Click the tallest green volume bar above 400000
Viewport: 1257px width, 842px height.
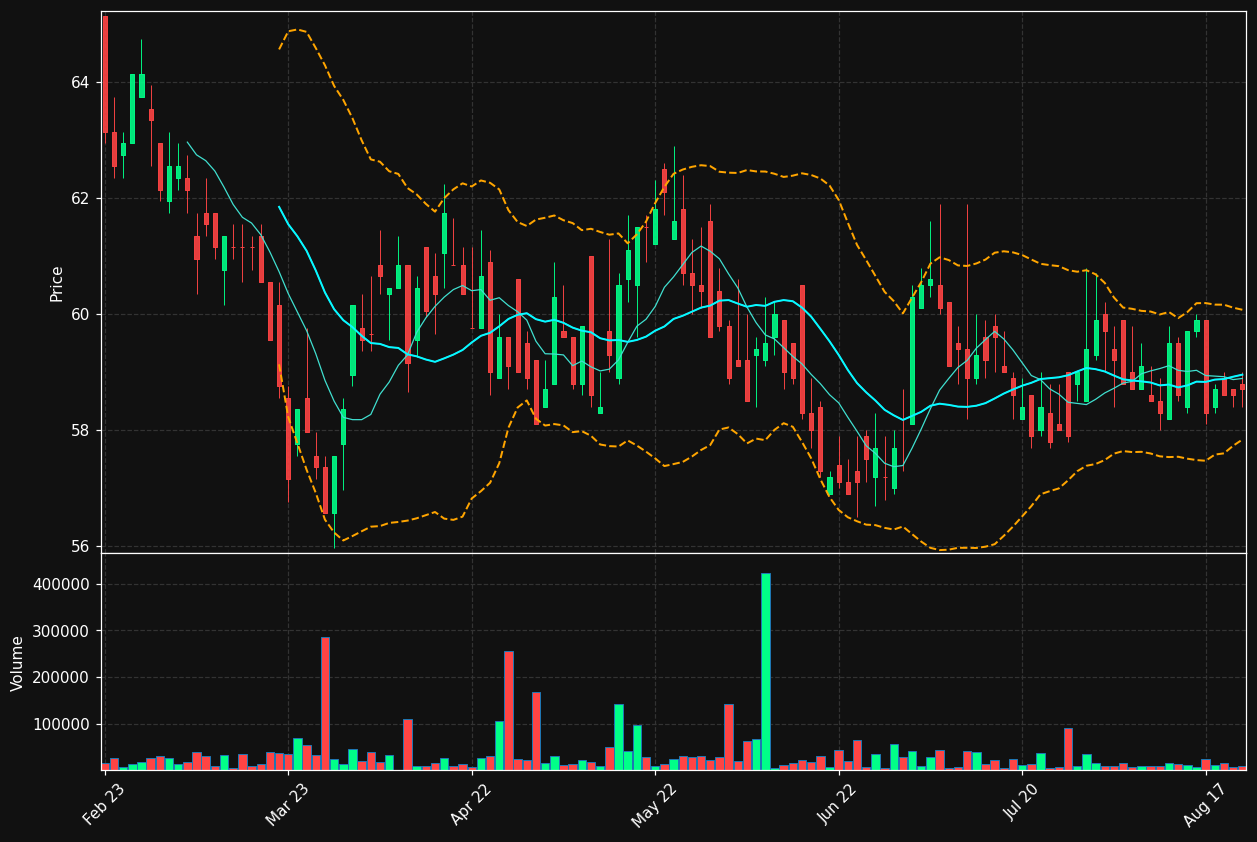pos(766,671)
